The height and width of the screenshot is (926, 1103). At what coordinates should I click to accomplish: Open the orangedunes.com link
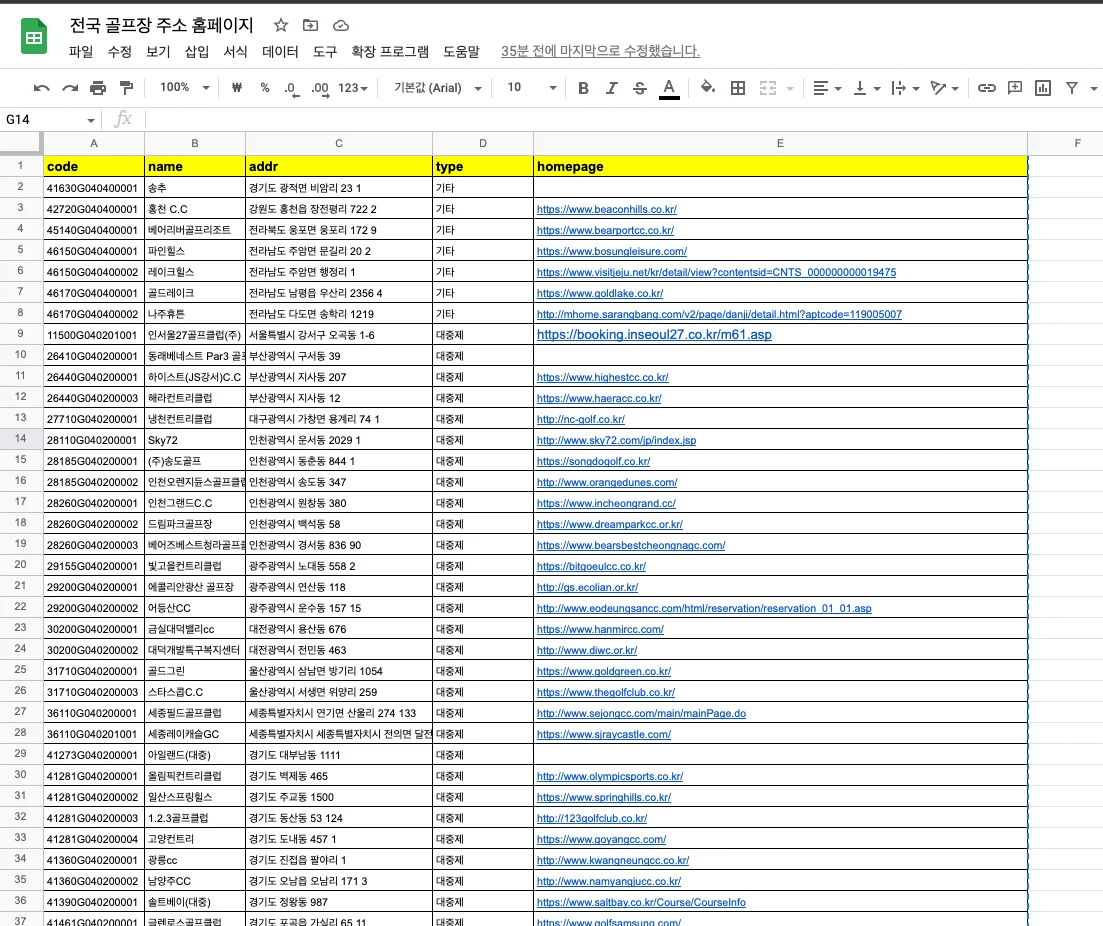tap(607, 483)
